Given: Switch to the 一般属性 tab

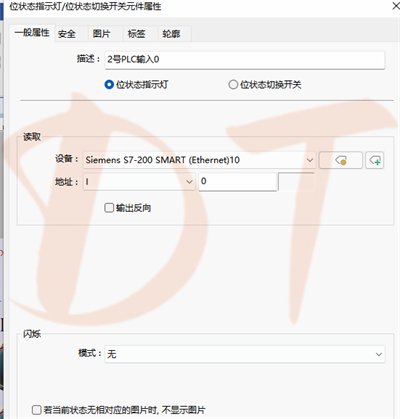Looking at the screenshot, I should [x=32, y=33].
